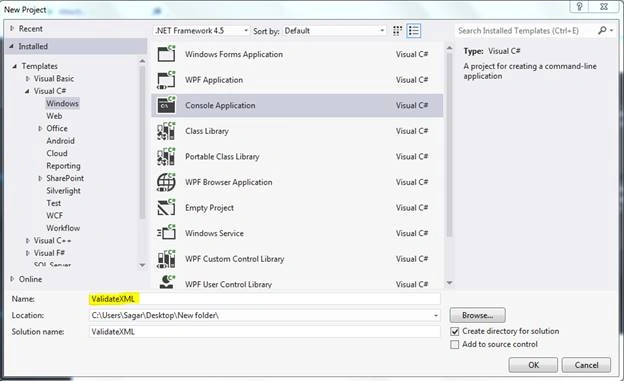Select the Android category

pos(60,141)
